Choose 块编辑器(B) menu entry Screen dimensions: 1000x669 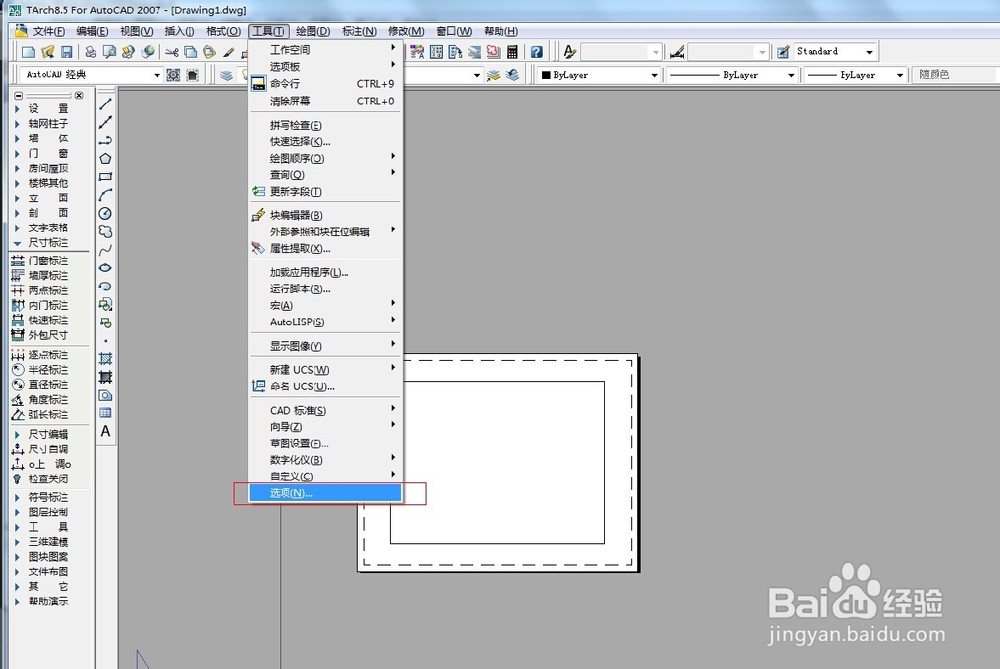[325, 216]
